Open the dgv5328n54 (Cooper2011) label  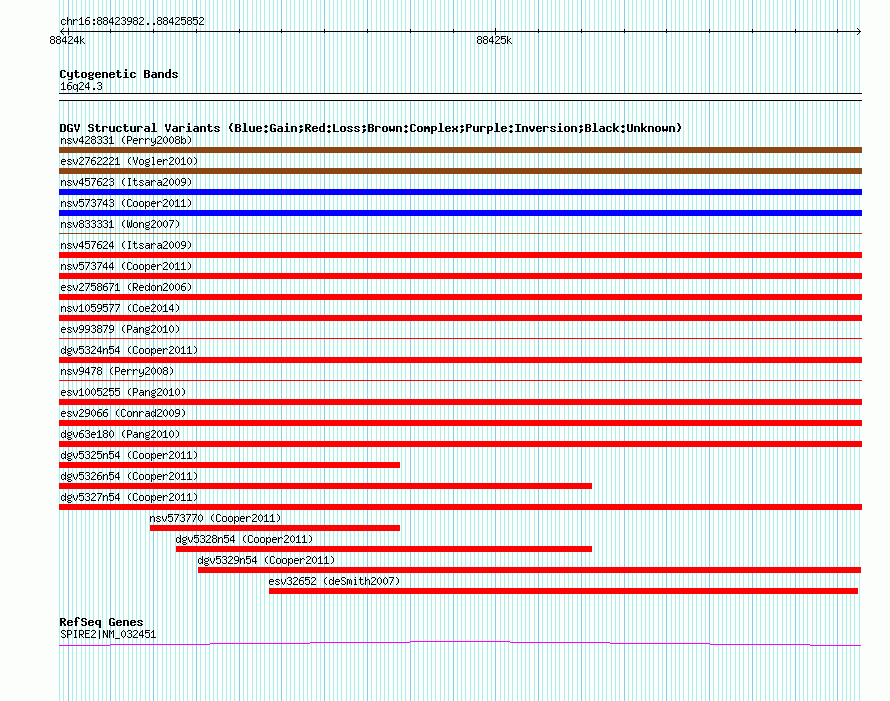[x=244, y=539]
